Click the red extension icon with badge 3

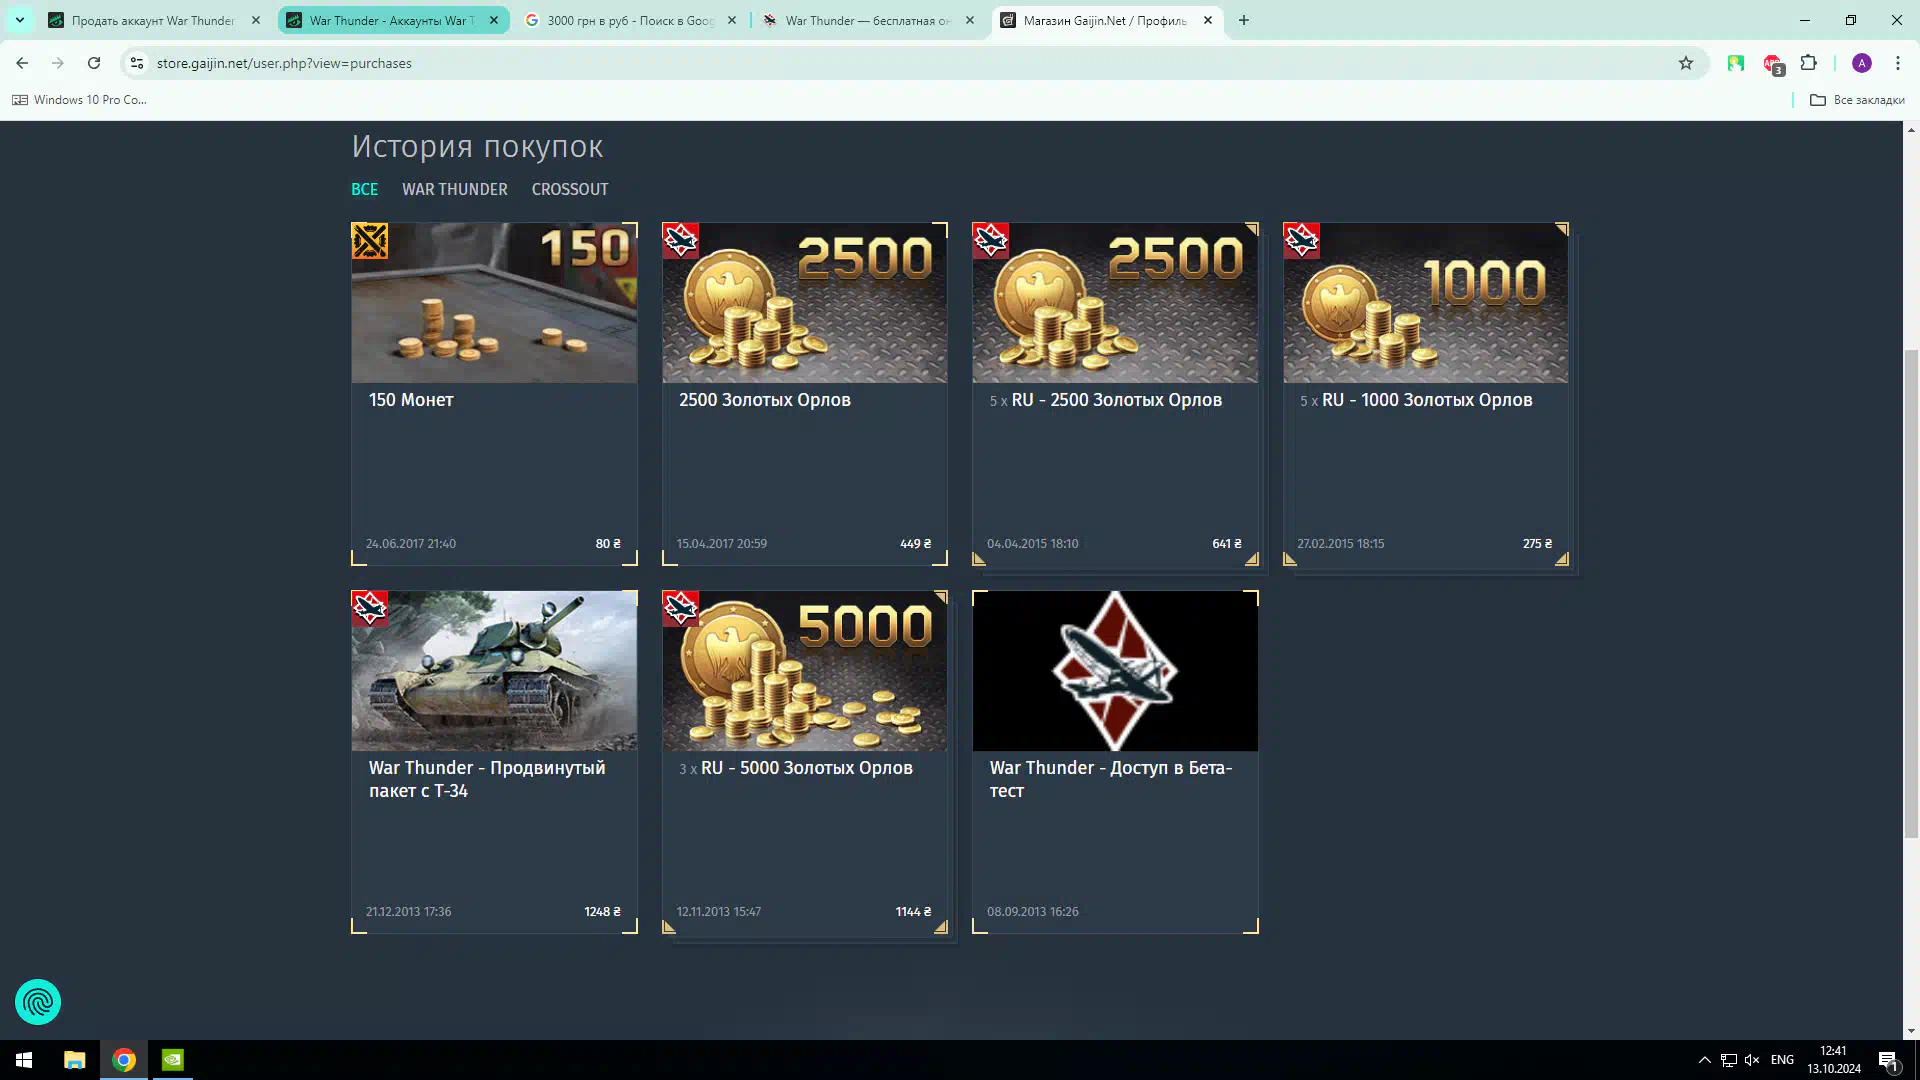coord(1773,64)
